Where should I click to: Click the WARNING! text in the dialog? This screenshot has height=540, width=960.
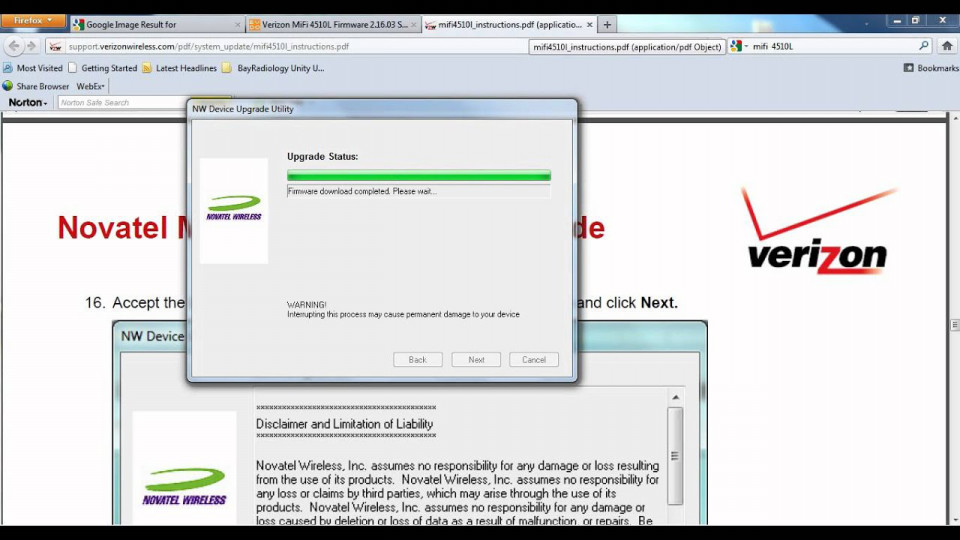[x=307, y=304]
